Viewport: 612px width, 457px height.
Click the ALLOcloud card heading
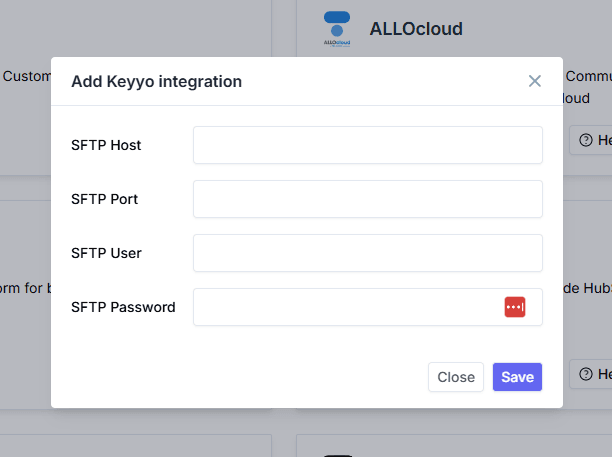point(416,29)
